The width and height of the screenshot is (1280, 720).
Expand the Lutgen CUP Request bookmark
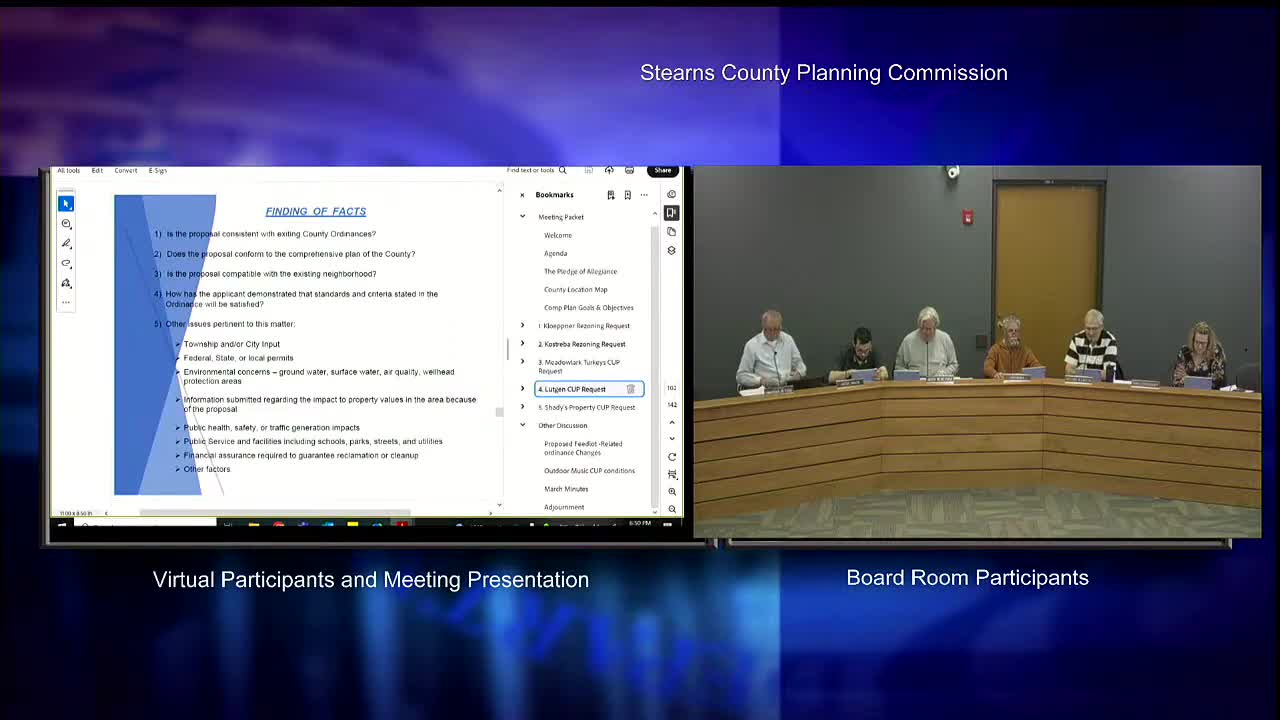tap(522, 389)
